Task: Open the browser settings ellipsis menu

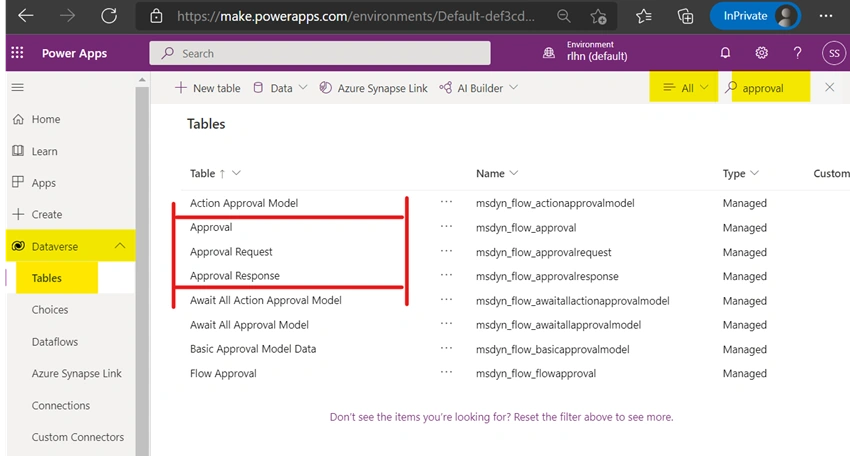Action: (826, 16)
